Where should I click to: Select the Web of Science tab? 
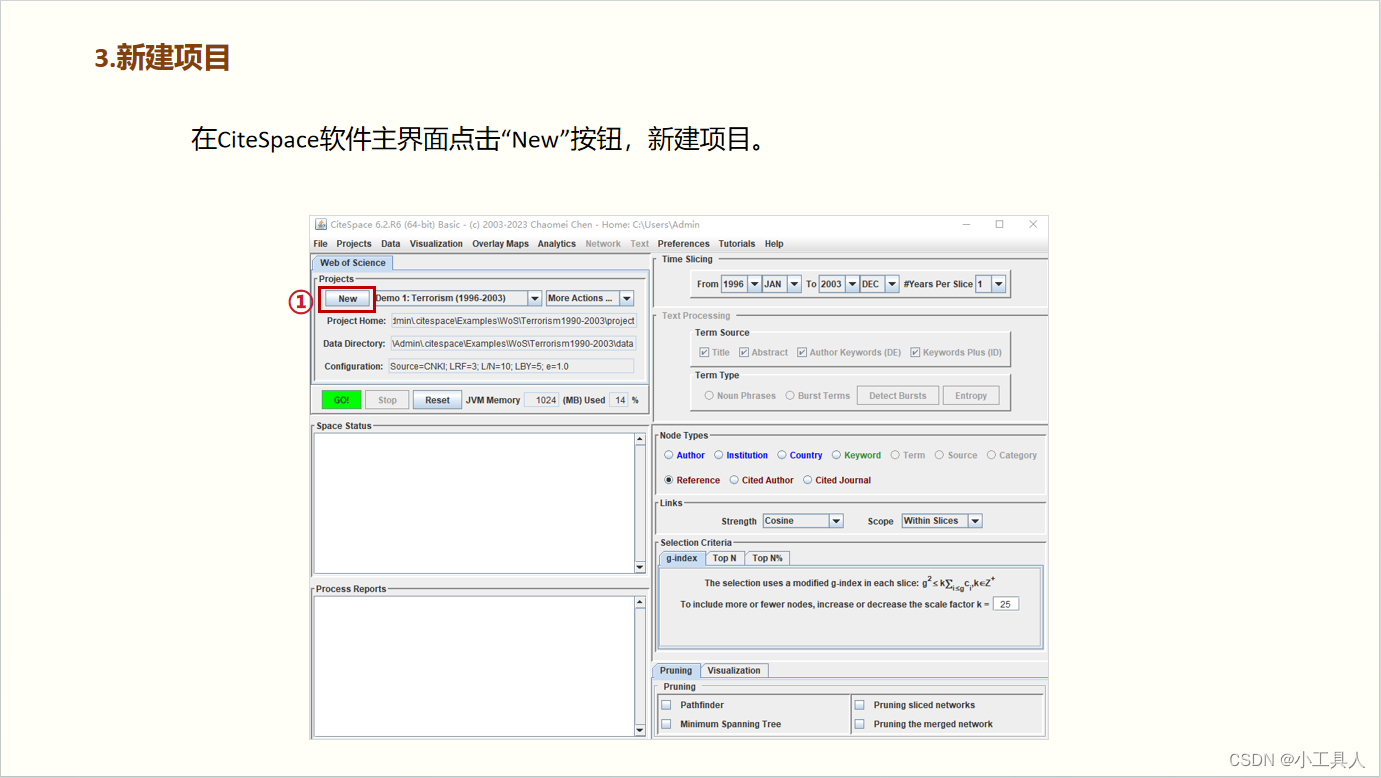click(x=352, y=263)
